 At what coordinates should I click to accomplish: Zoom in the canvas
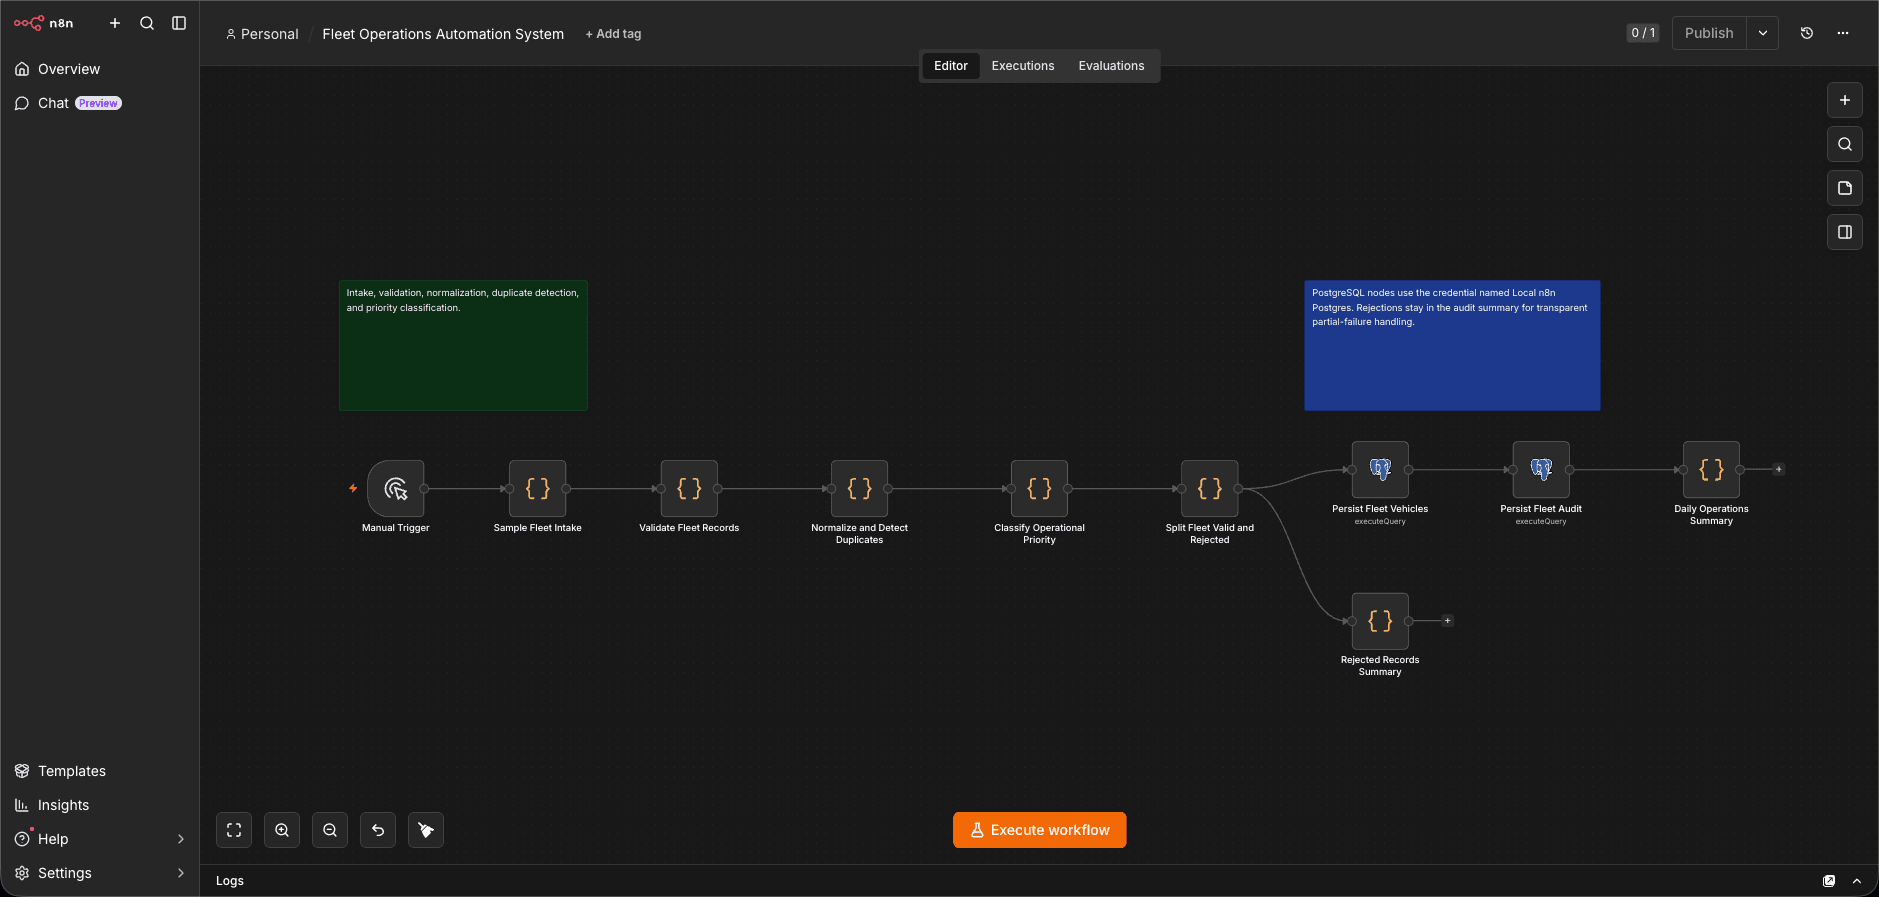pos(282,830)
